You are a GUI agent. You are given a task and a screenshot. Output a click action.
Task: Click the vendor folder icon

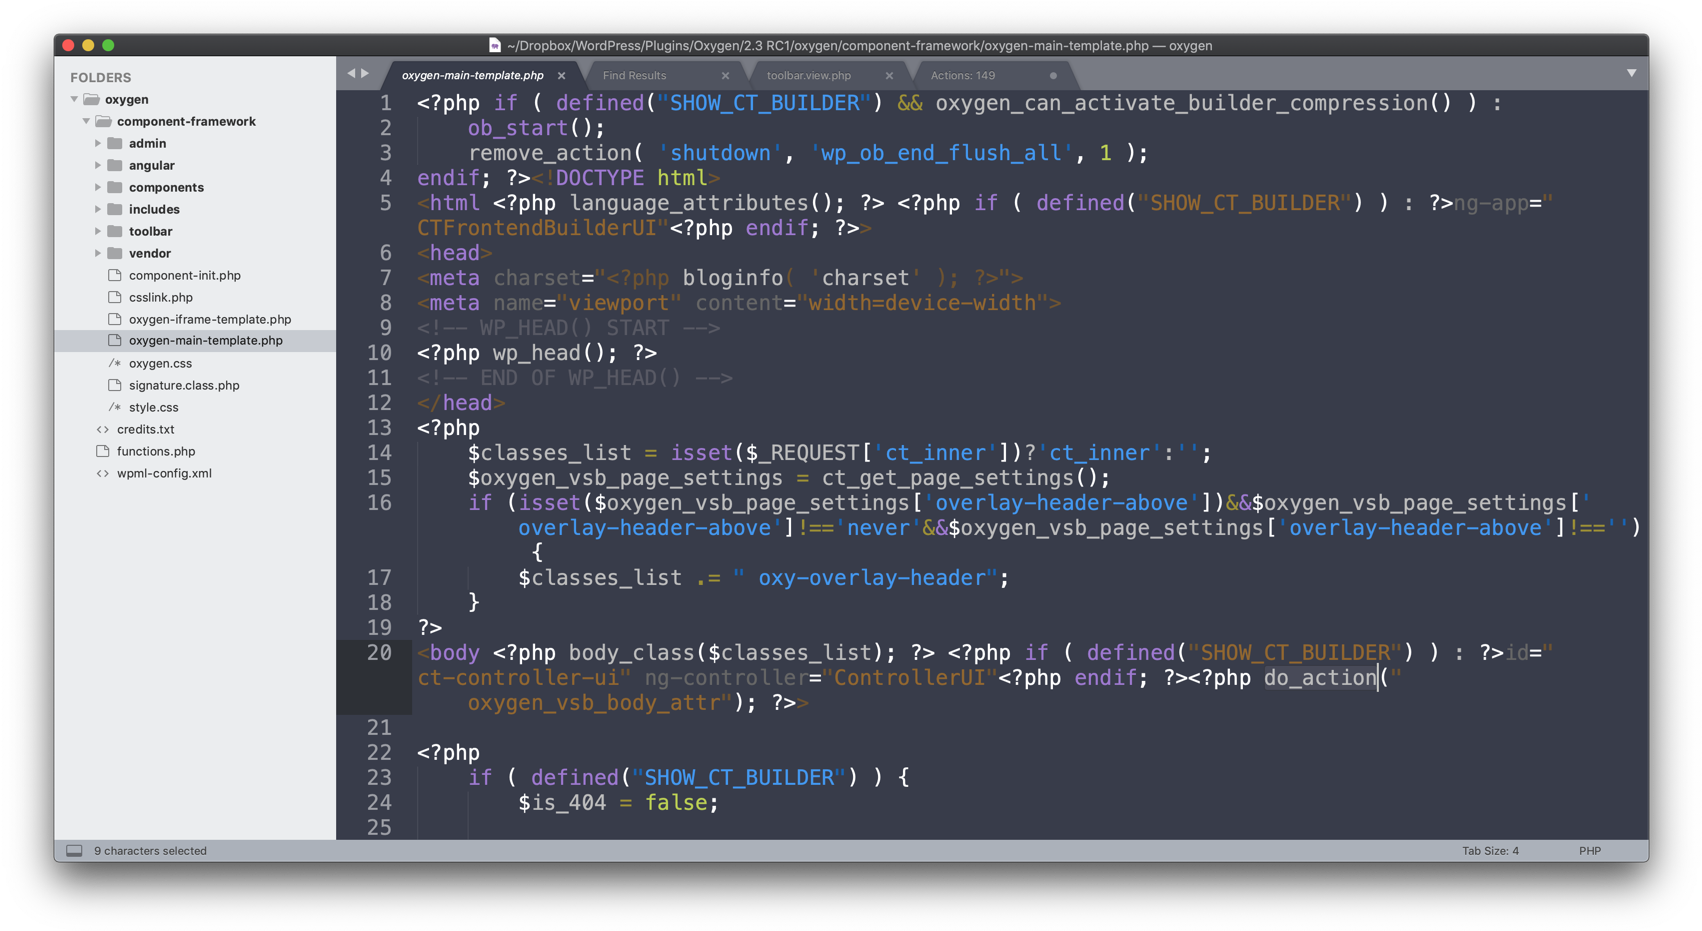tap(115, 254)
